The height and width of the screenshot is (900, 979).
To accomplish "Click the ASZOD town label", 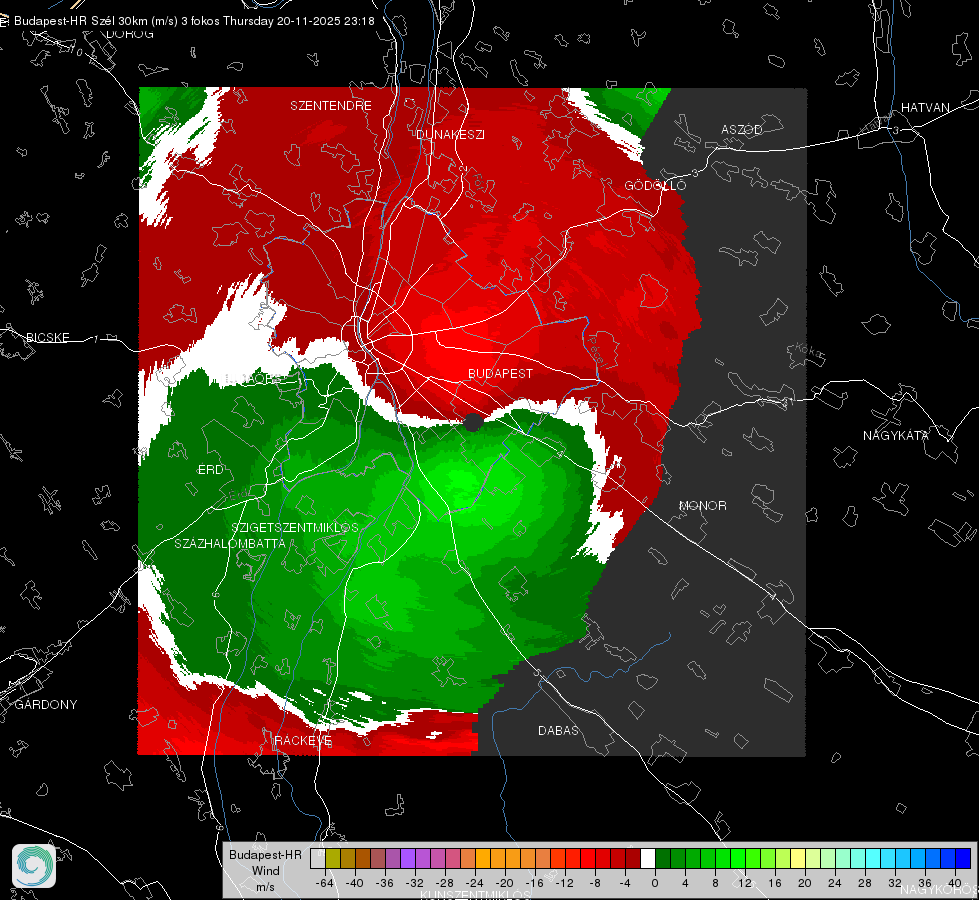I will pos(742,129).
